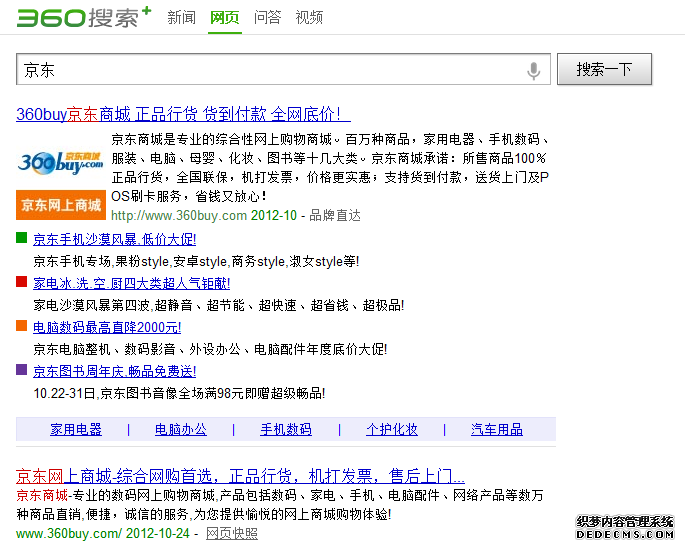
Task: Click the red square bullet beside 家电冰洗空厨
Action: pos(21,282)
